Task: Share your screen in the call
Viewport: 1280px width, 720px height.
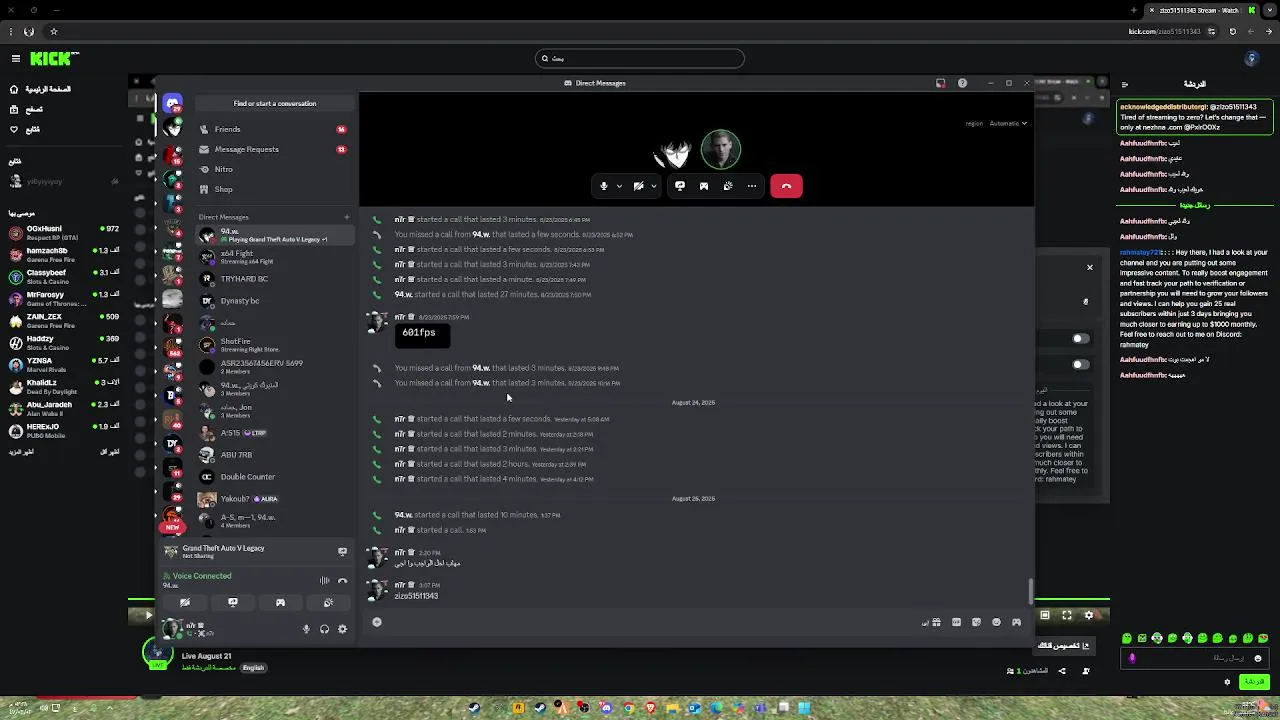Action: click(680, 186)
